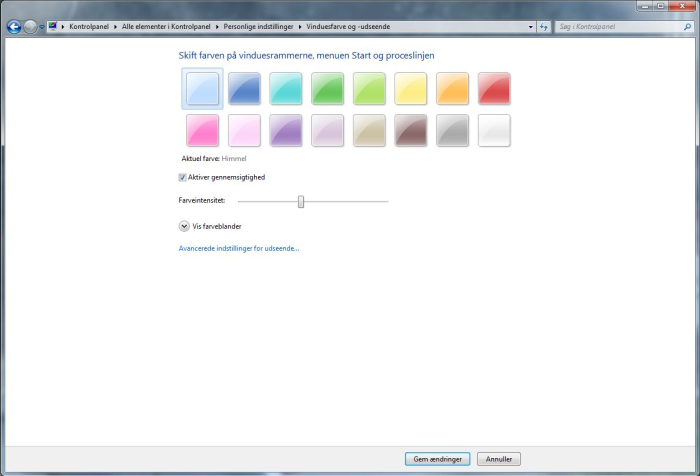This screenshot has height=476, width=700.
Task: Click the Gem ændringer button
Action: pyautogui.click(x=438, y=459)
